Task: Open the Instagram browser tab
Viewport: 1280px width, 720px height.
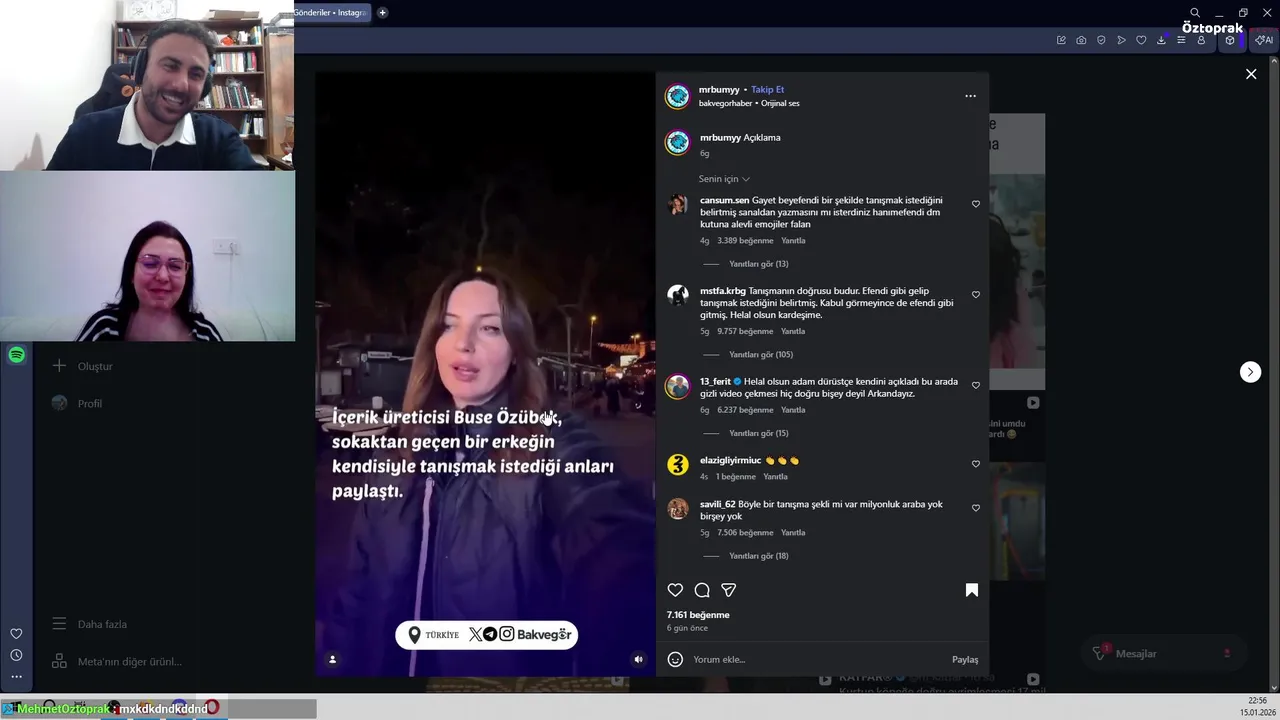Action: click(x=332, y=12)
